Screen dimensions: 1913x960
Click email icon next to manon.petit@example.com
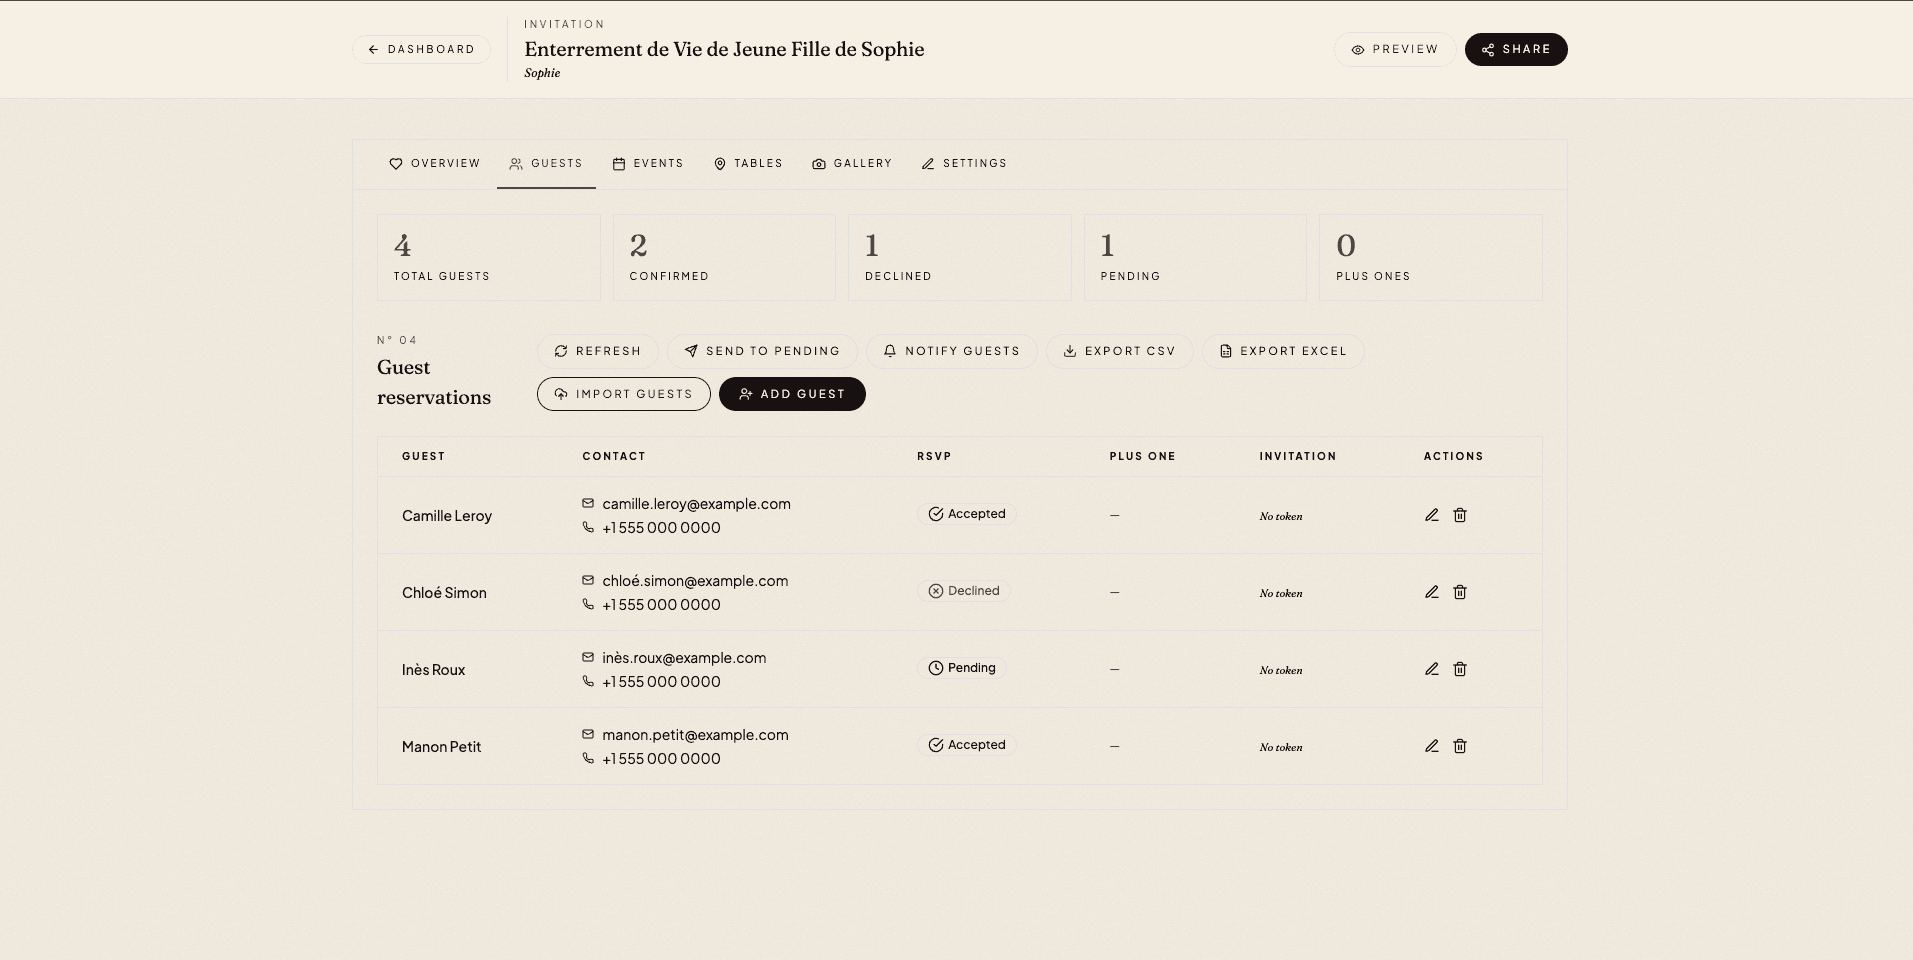tap(588, 734)
